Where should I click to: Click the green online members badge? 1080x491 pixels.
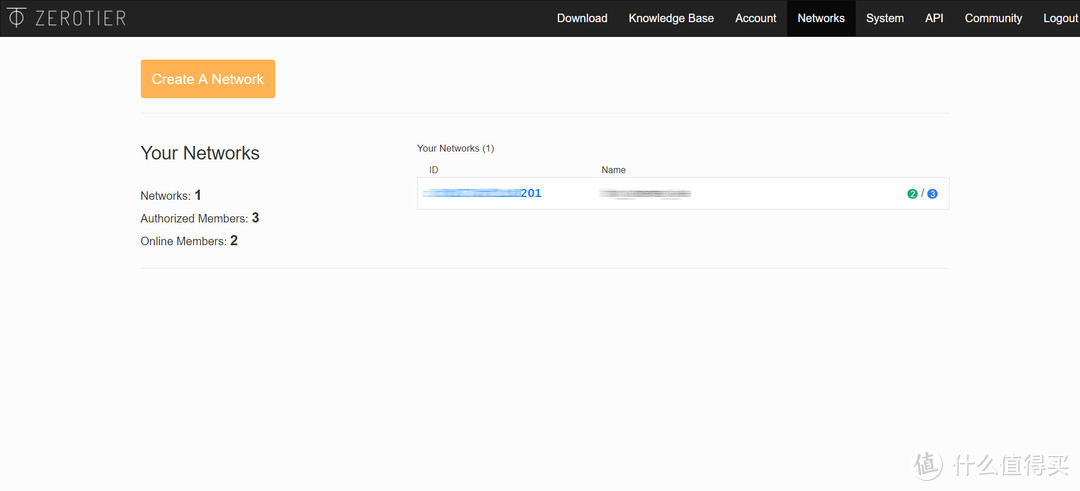pos(912,194)
